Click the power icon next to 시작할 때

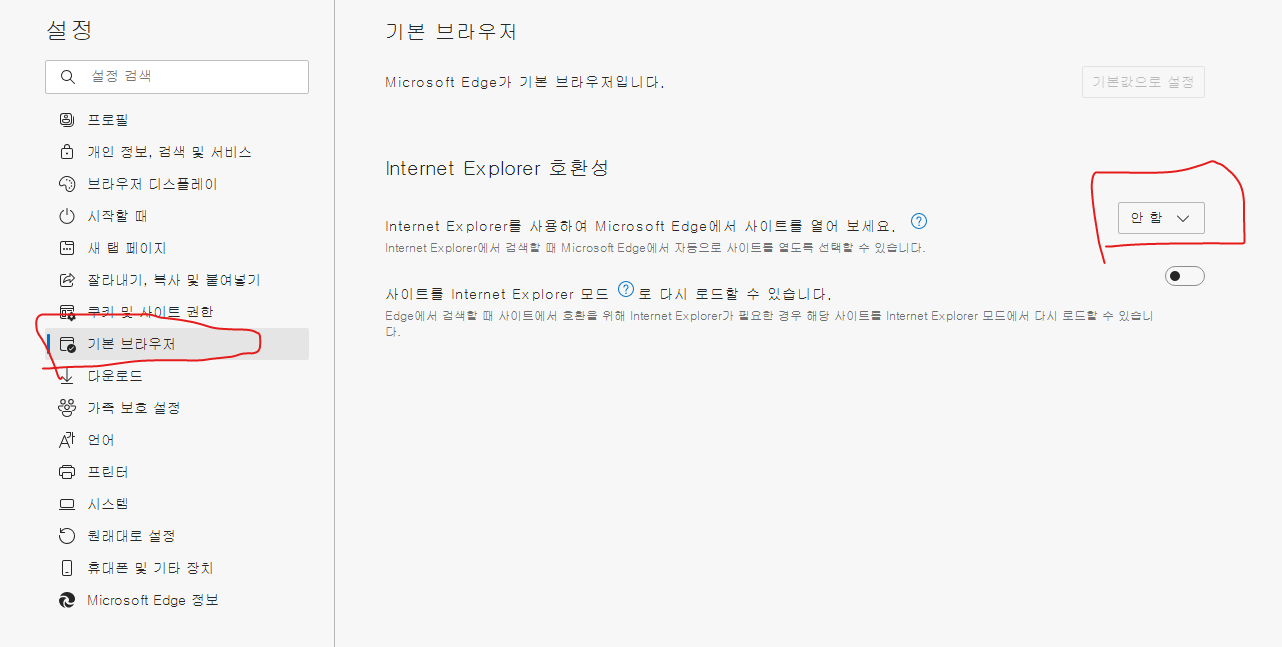pyautogui.click(x=67, y=216)
